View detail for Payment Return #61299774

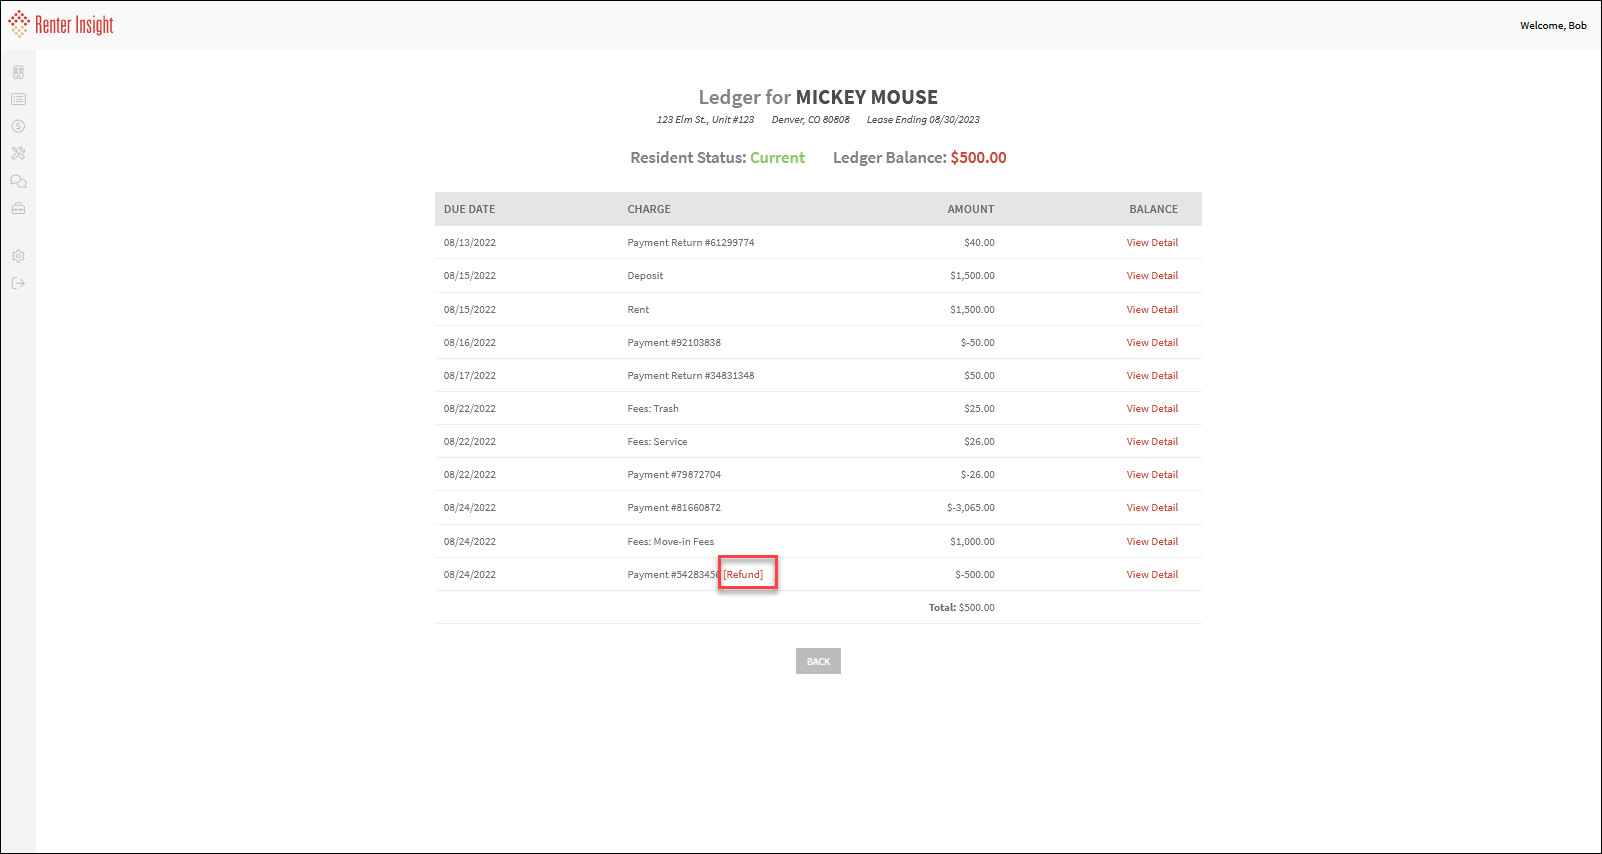(1152, 242)
